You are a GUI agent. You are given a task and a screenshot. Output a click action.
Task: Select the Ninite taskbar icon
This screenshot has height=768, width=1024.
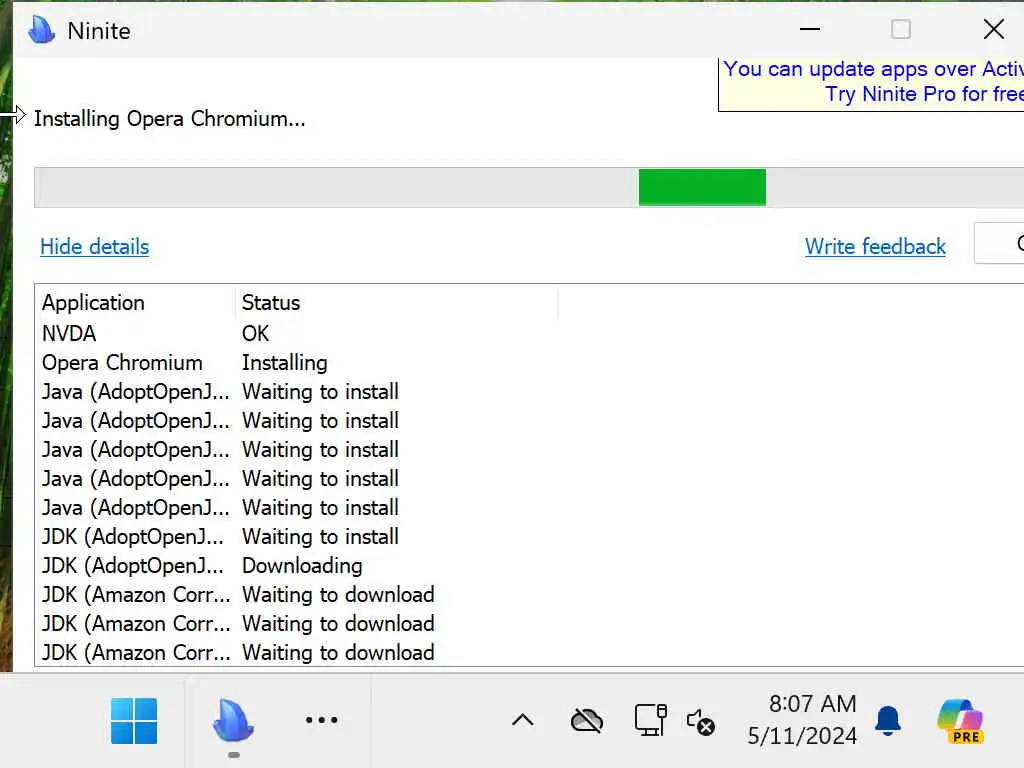[233, 720]
